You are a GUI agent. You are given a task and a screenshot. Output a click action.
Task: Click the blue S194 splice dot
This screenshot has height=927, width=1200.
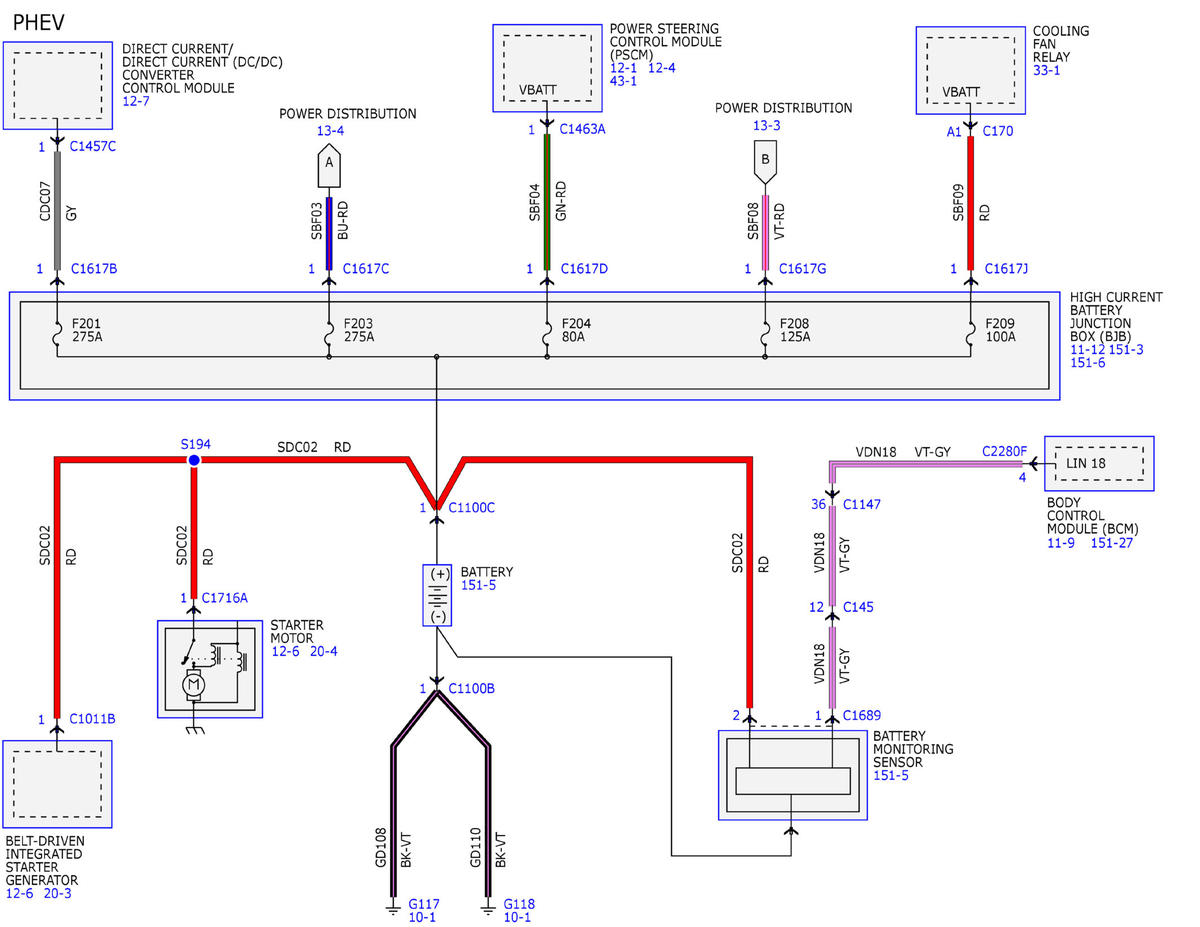(x=194, y=460)
